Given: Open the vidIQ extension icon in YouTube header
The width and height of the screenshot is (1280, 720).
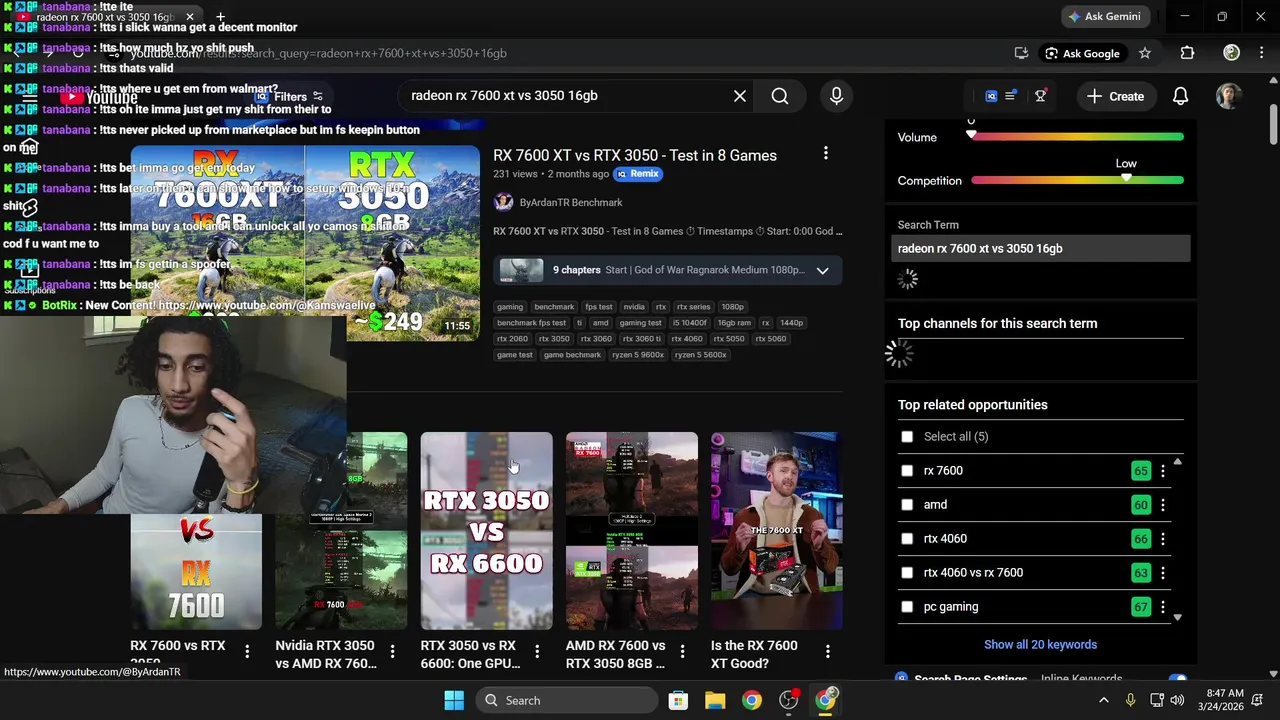Looking at the screenshot, I should [991, 96].
